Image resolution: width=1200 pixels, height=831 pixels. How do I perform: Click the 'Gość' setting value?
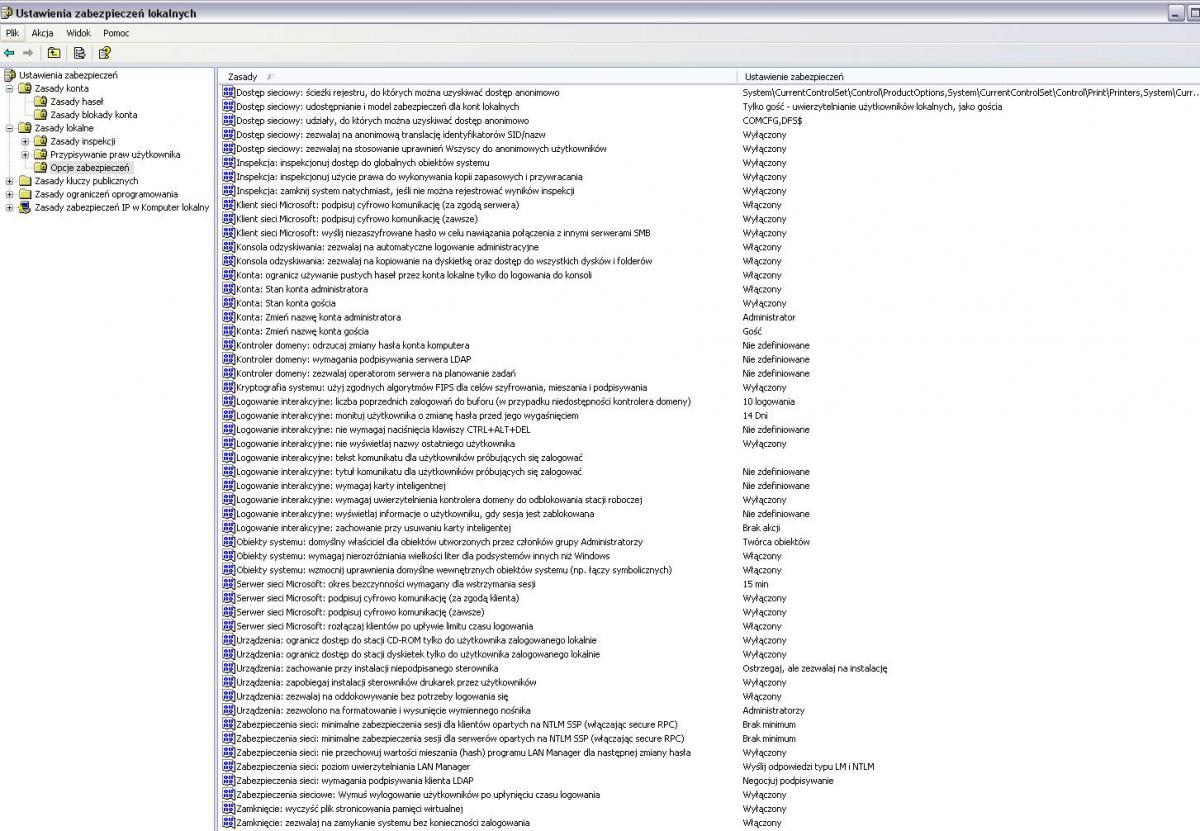pos(753,331)
